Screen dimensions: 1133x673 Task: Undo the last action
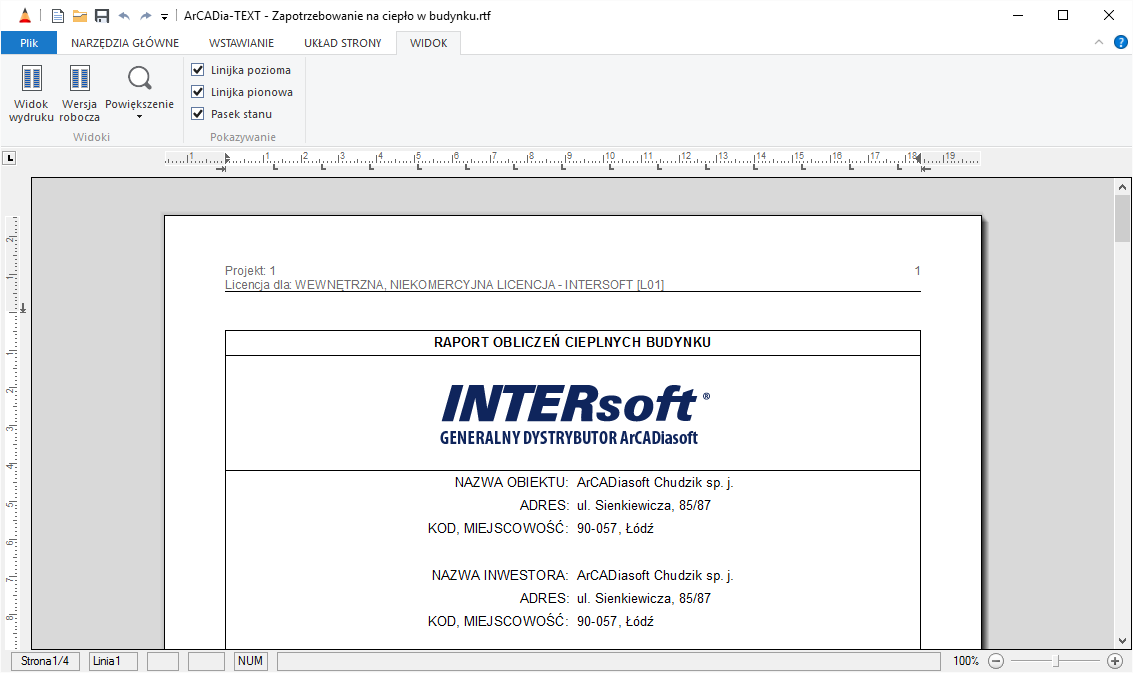pyautogui.click(x=124, y=16)
